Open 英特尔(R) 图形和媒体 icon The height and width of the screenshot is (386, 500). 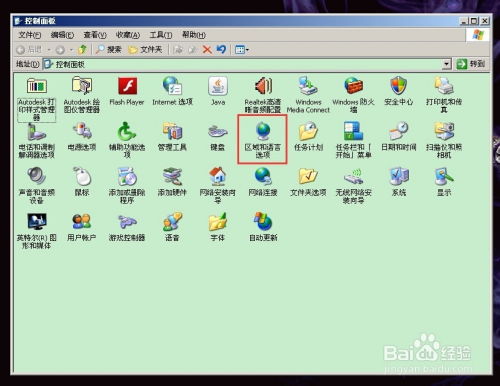(x=37, y=222)
